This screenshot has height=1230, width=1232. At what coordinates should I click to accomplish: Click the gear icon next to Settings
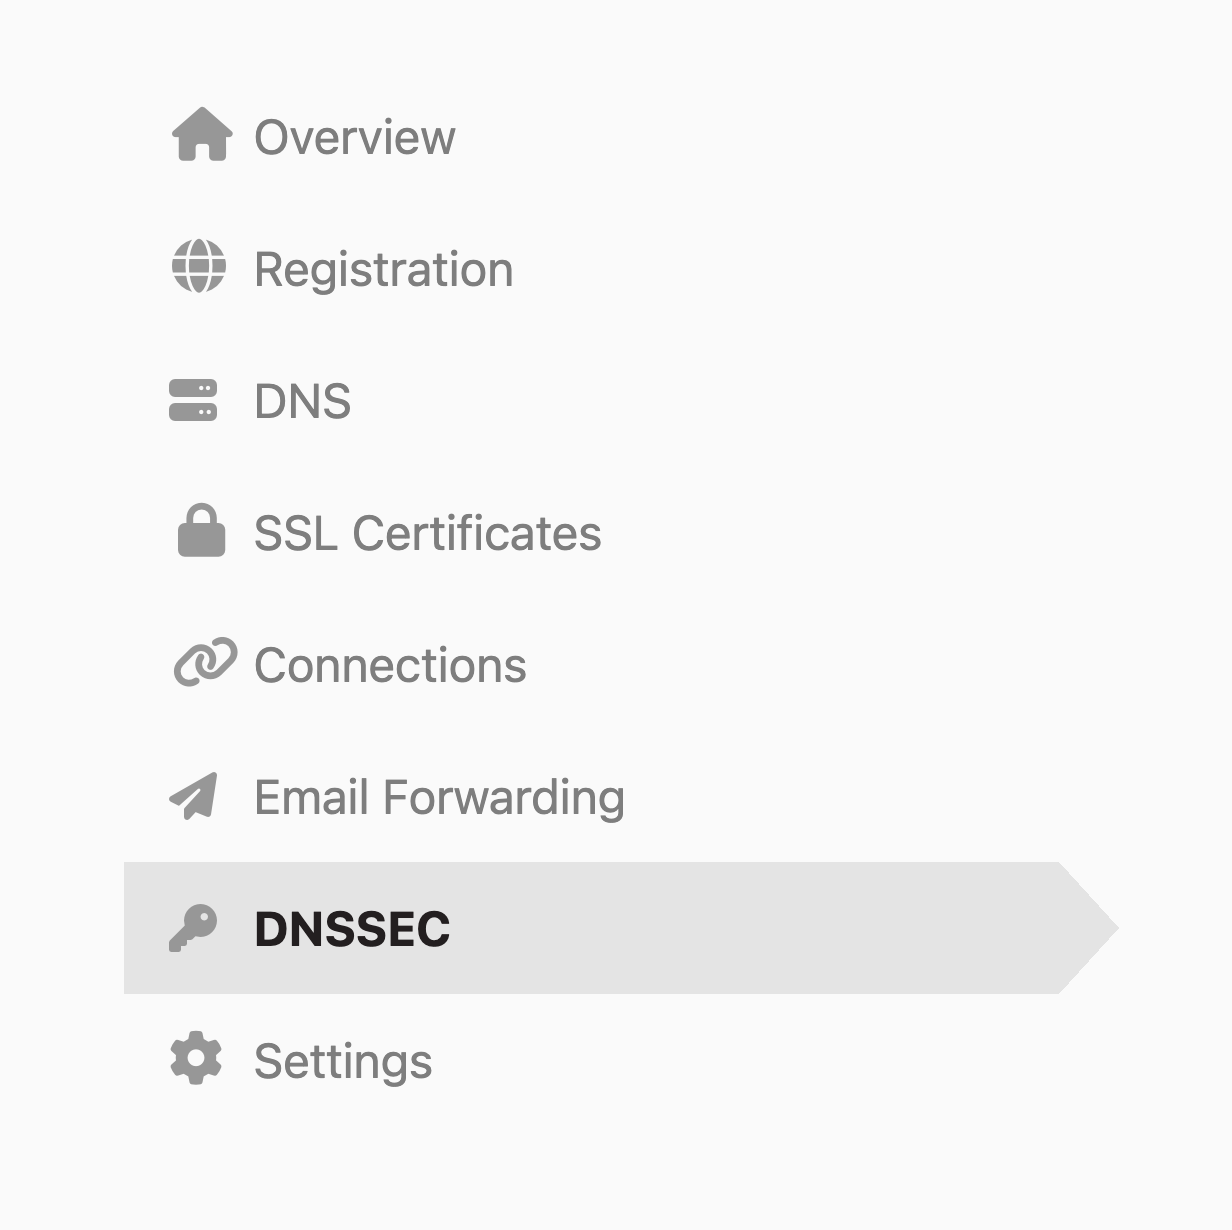(196, 1060)
